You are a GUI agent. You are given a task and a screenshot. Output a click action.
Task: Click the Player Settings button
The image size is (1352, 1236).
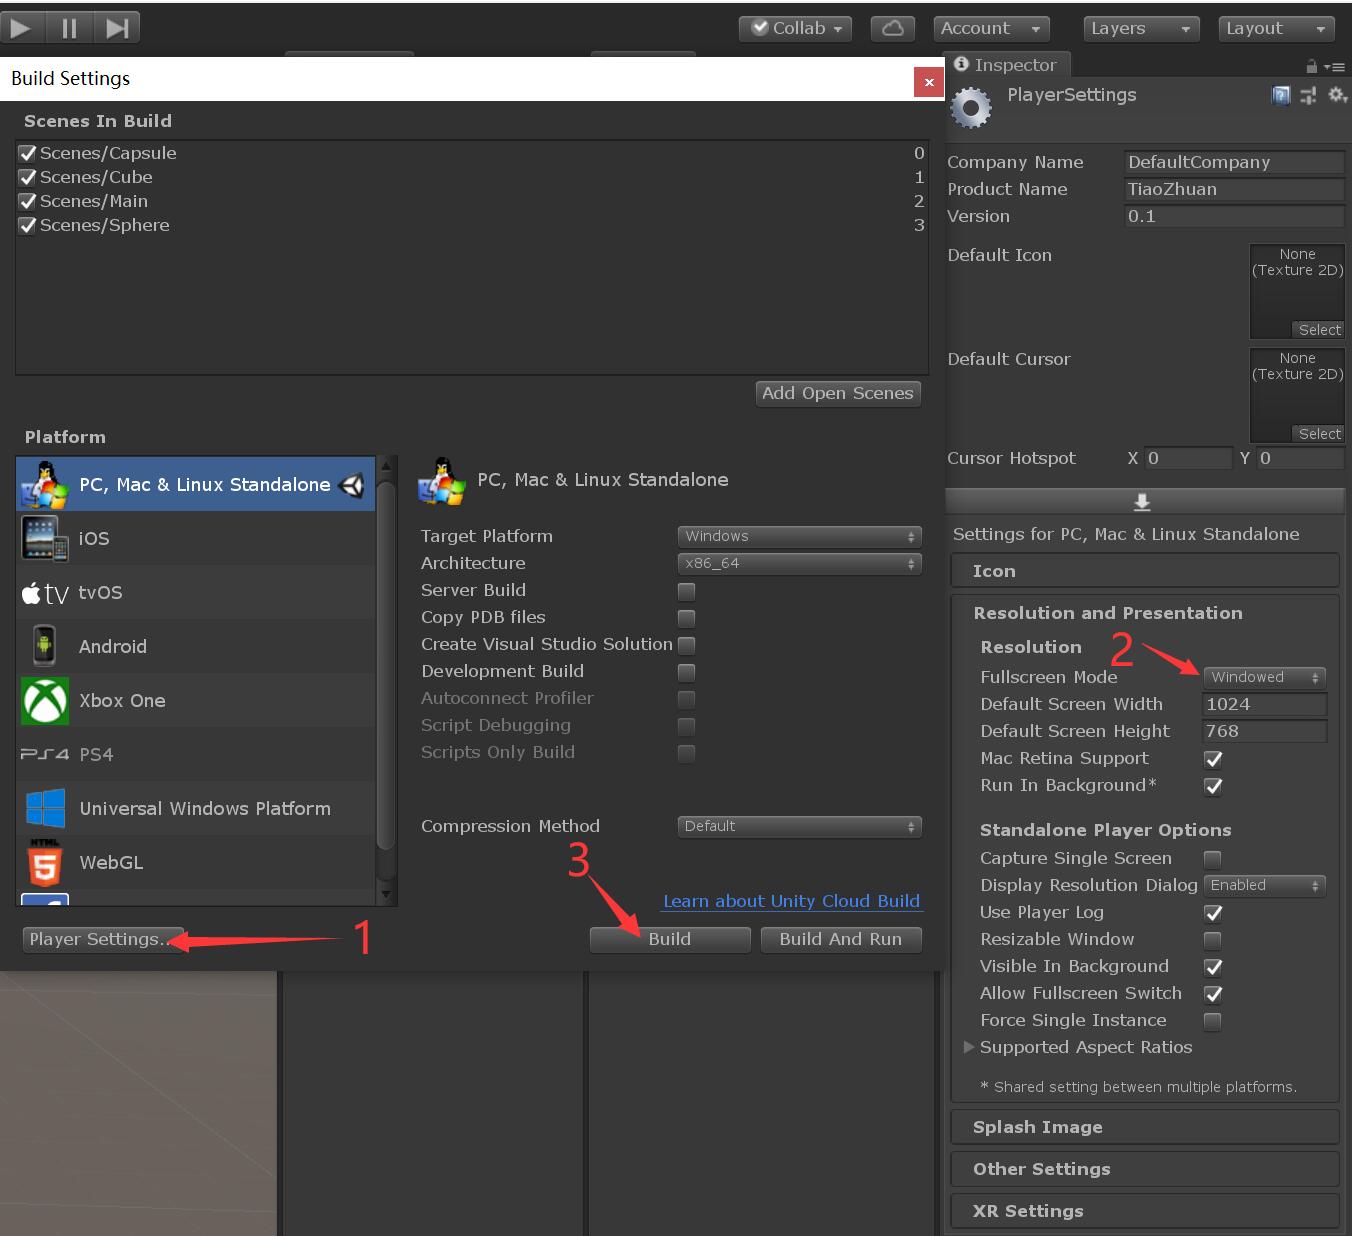pos(104,939)
